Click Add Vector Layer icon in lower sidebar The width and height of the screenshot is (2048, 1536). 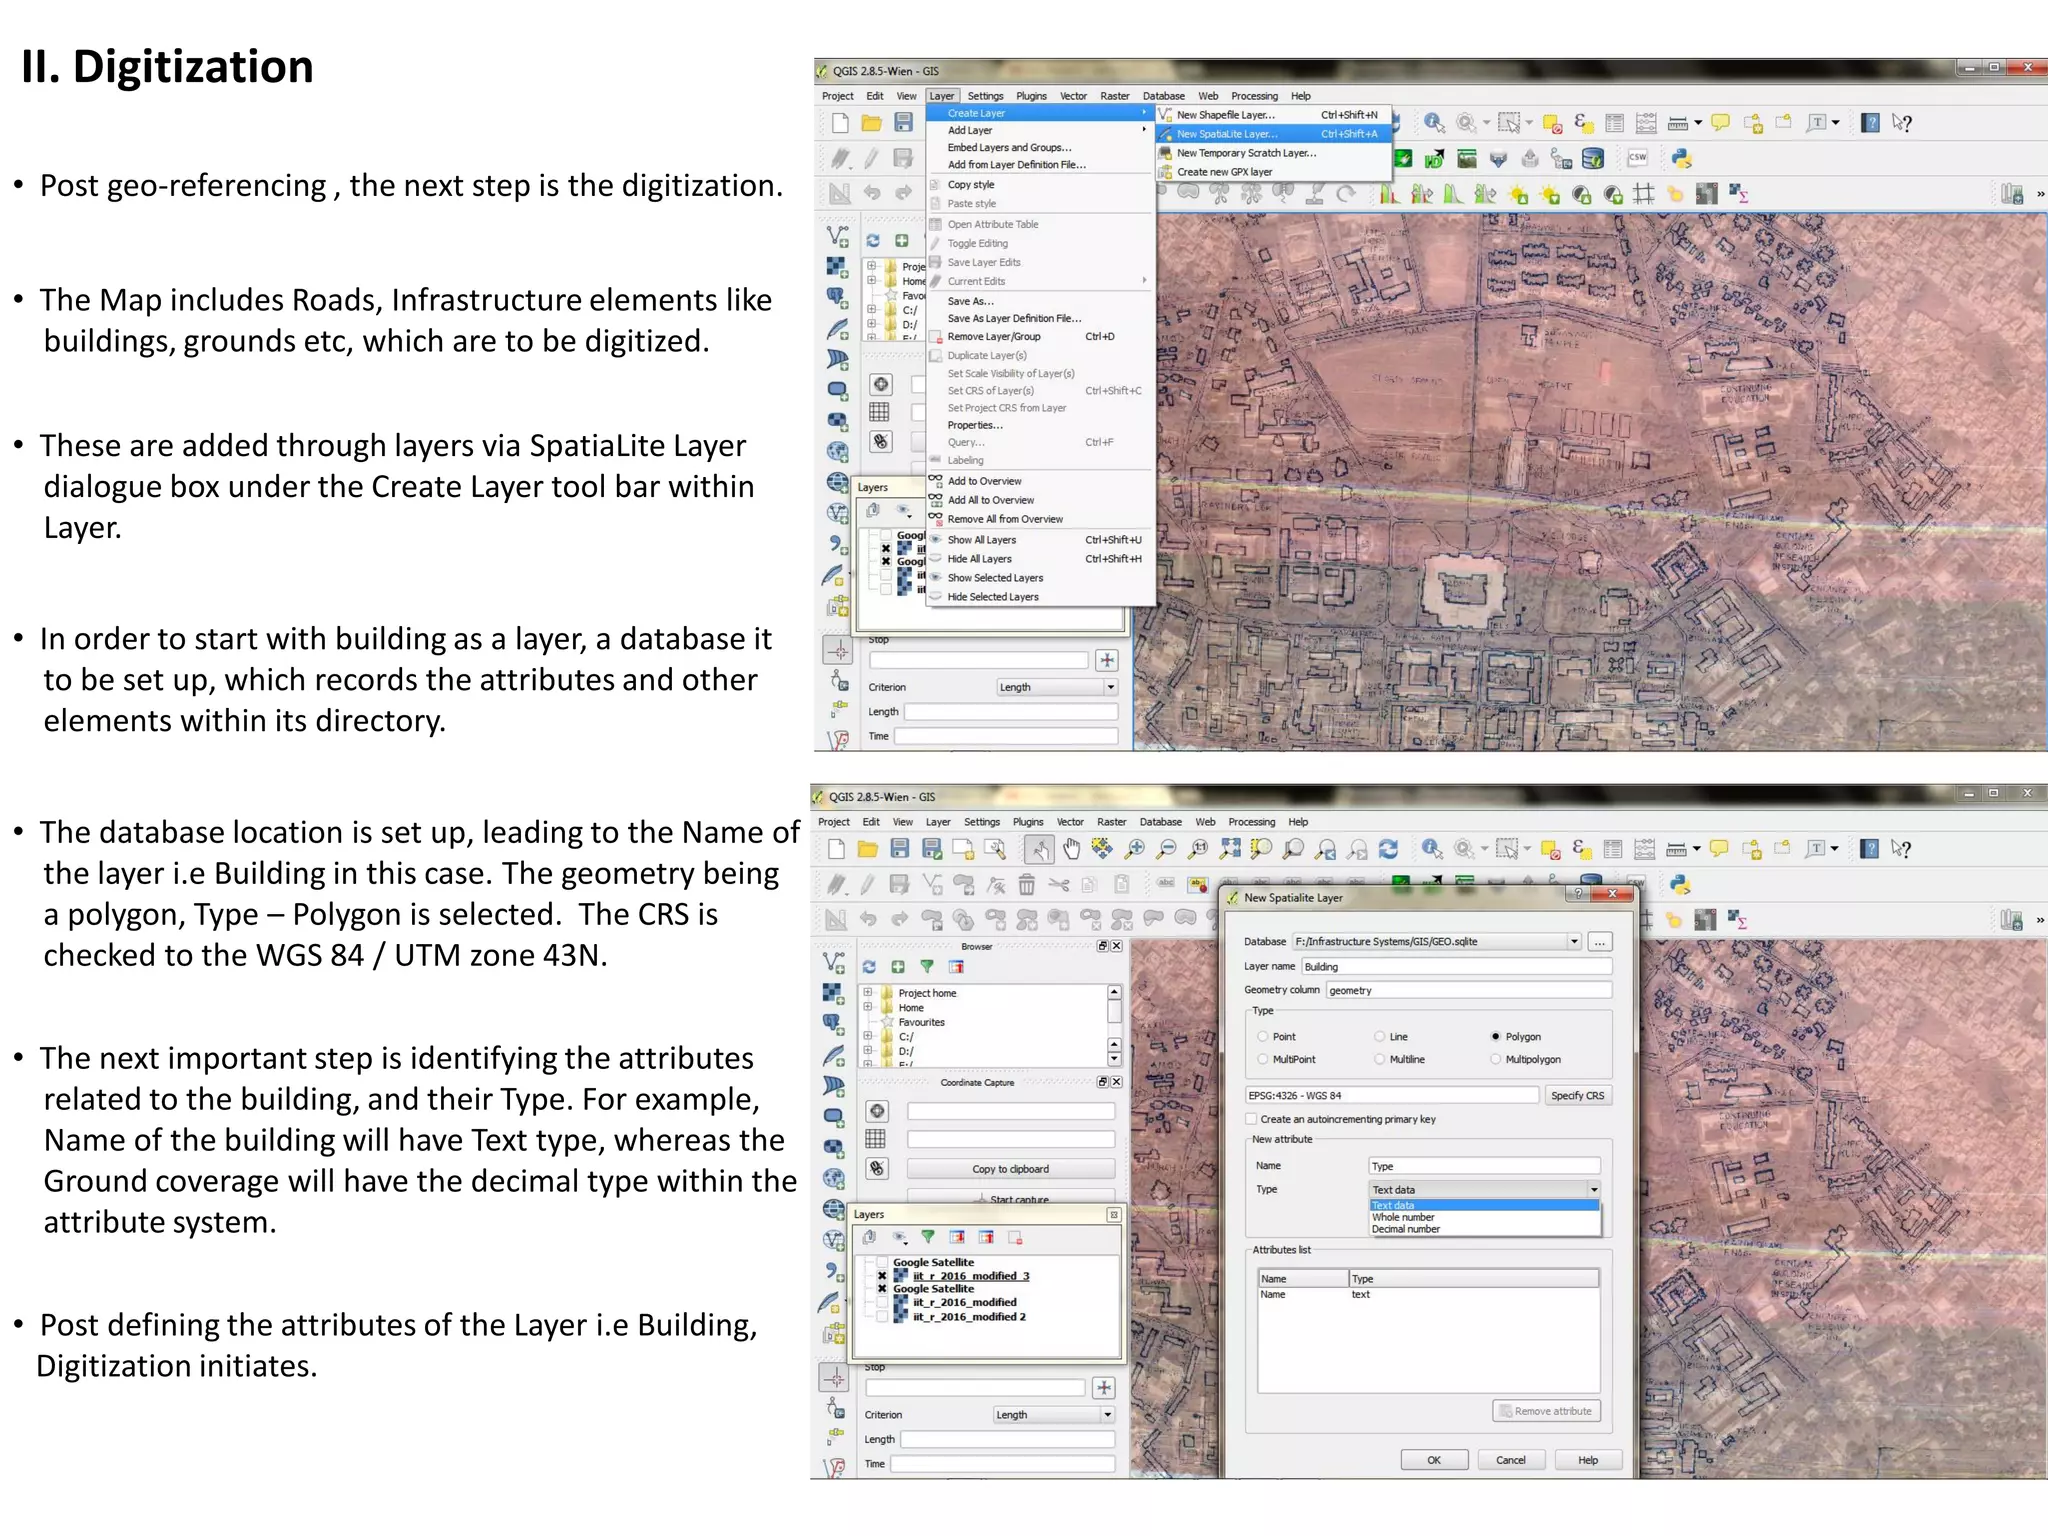836,963
